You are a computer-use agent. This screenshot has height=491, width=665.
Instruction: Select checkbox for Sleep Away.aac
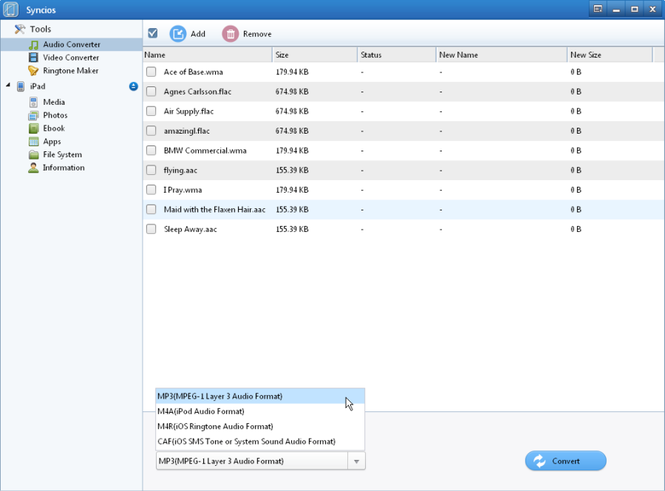(152, 229)
